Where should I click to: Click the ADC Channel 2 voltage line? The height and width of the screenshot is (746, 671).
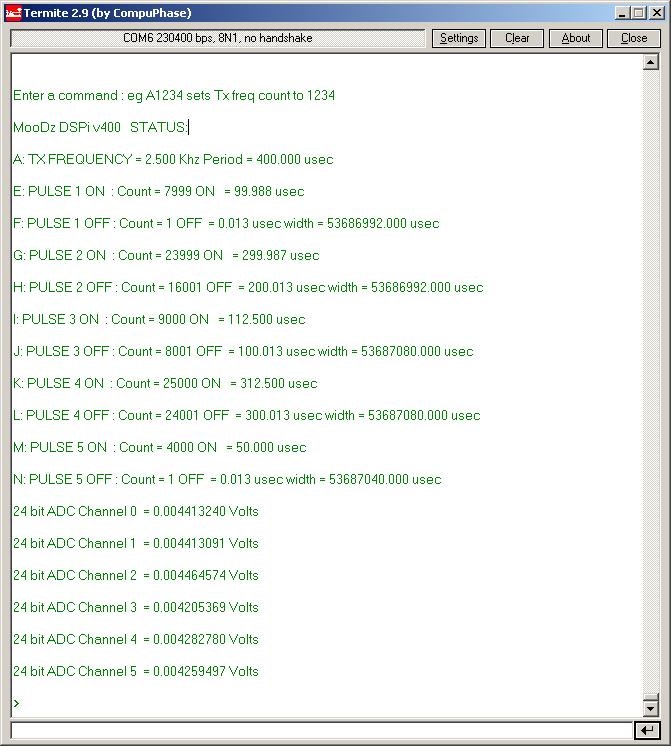click(136, 575)
